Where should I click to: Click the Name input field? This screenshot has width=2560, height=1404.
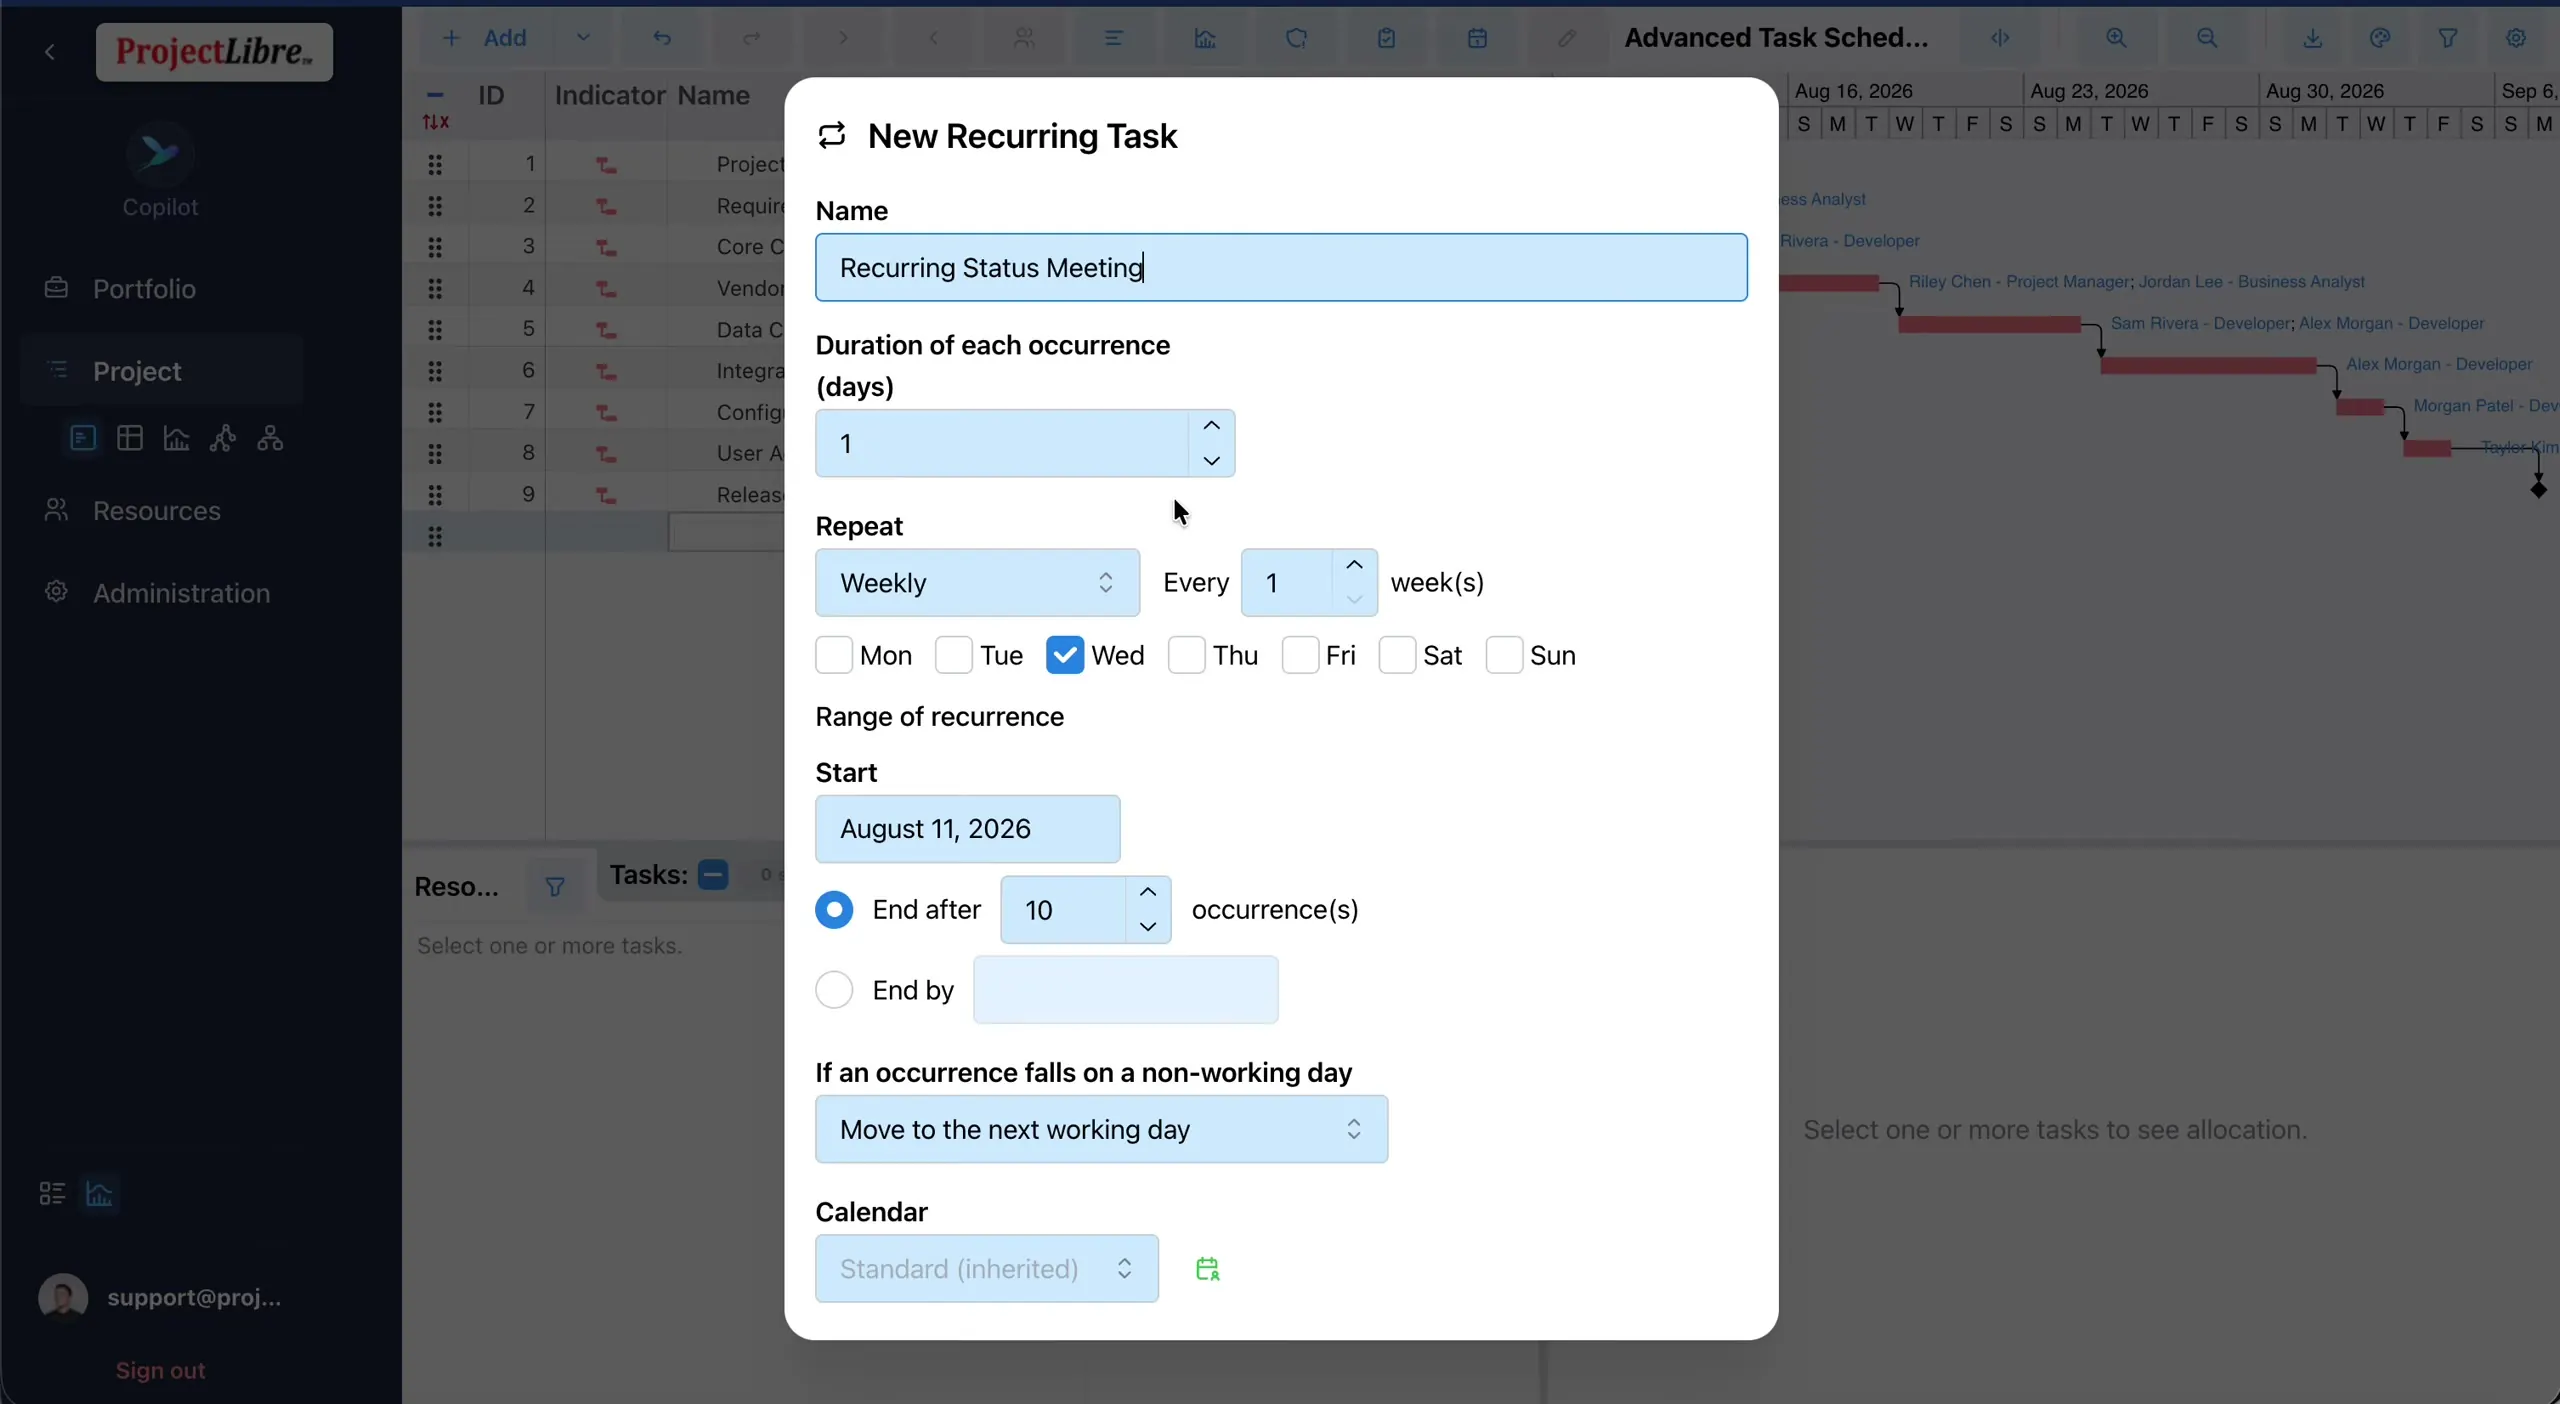click(x=1281, y=267)
